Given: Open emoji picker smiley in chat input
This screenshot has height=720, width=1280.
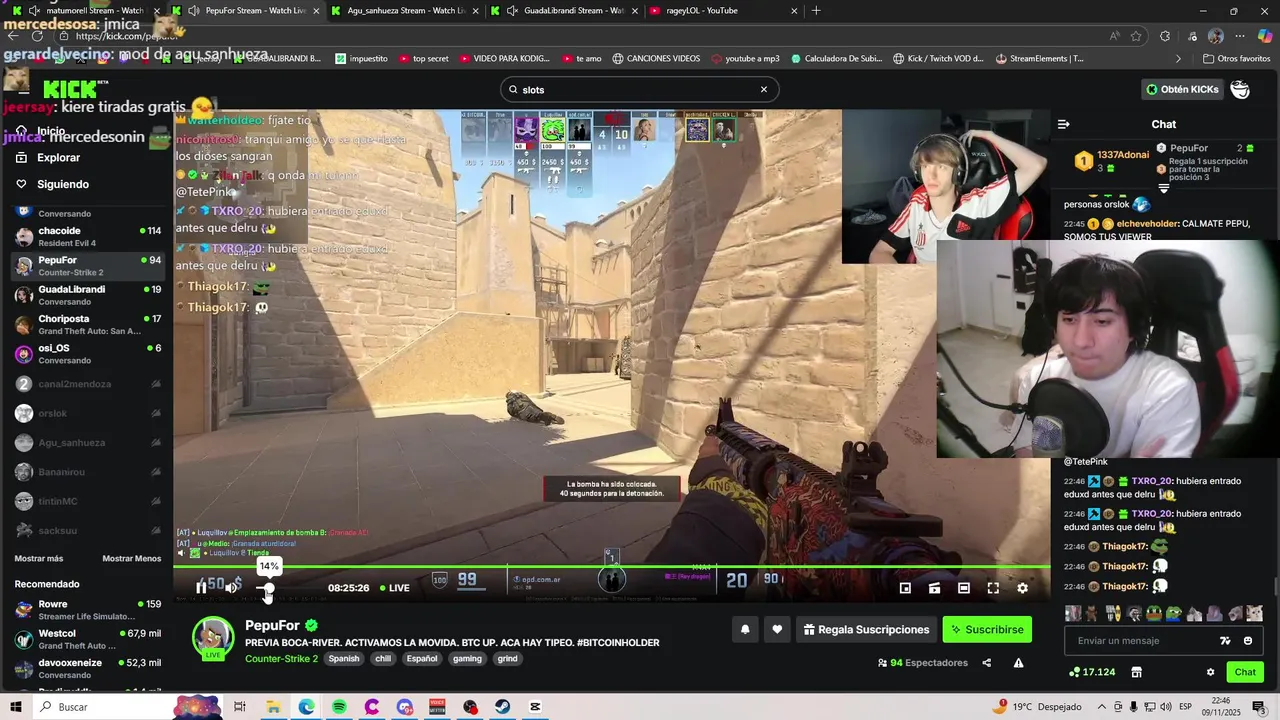Looking at the screenshot, I should click(1248, 641).
